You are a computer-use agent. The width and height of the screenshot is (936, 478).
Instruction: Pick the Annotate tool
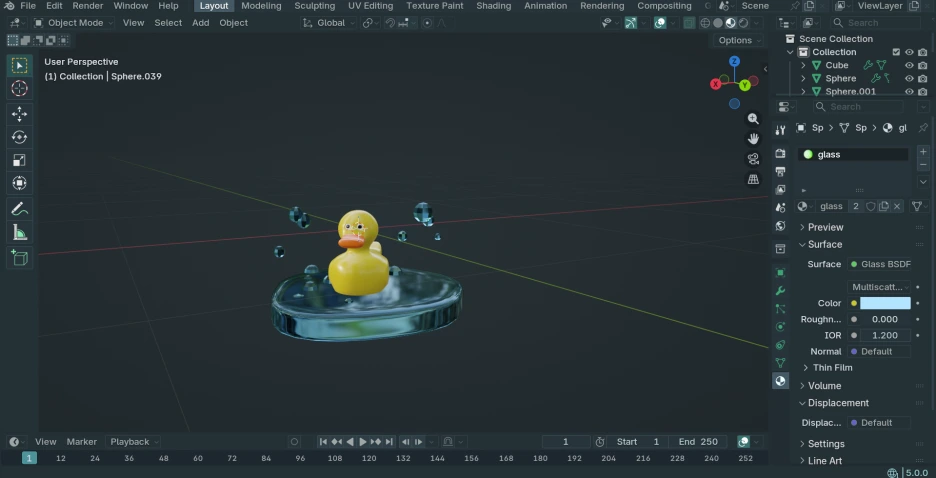pyautogui.click(x=20, y=209)
